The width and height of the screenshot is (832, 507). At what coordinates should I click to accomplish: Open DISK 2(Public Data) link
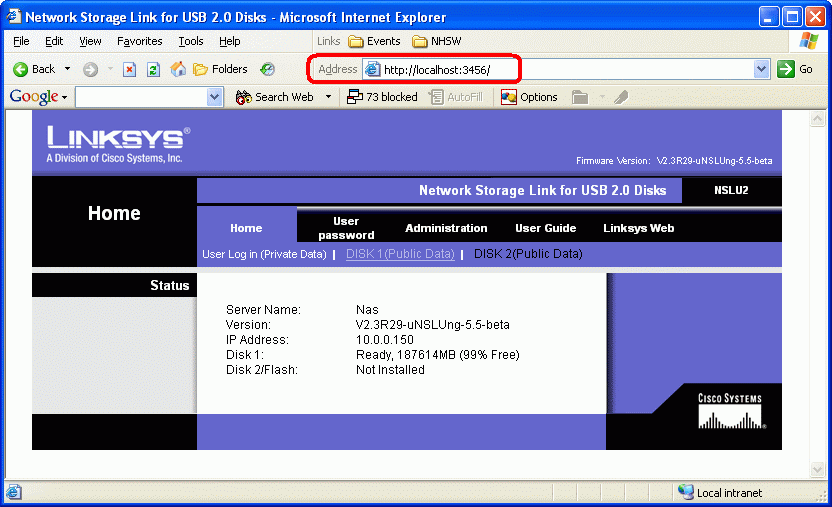tap(528, 254)
